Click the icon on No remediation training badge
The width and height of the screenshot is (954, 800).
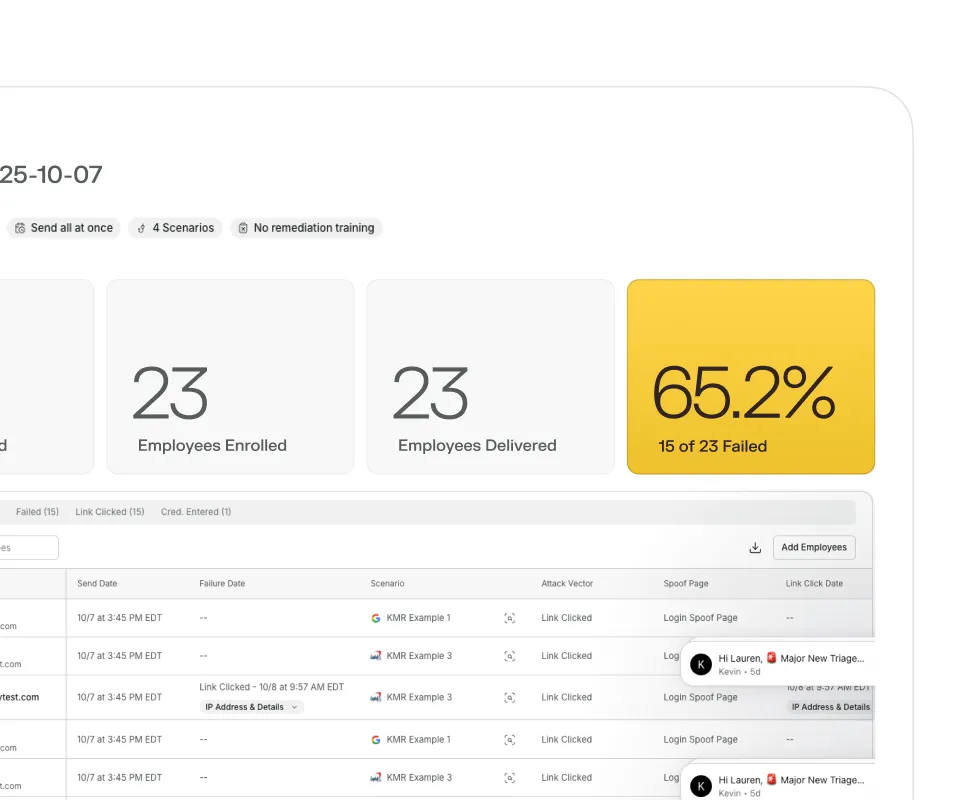point(242,228)
